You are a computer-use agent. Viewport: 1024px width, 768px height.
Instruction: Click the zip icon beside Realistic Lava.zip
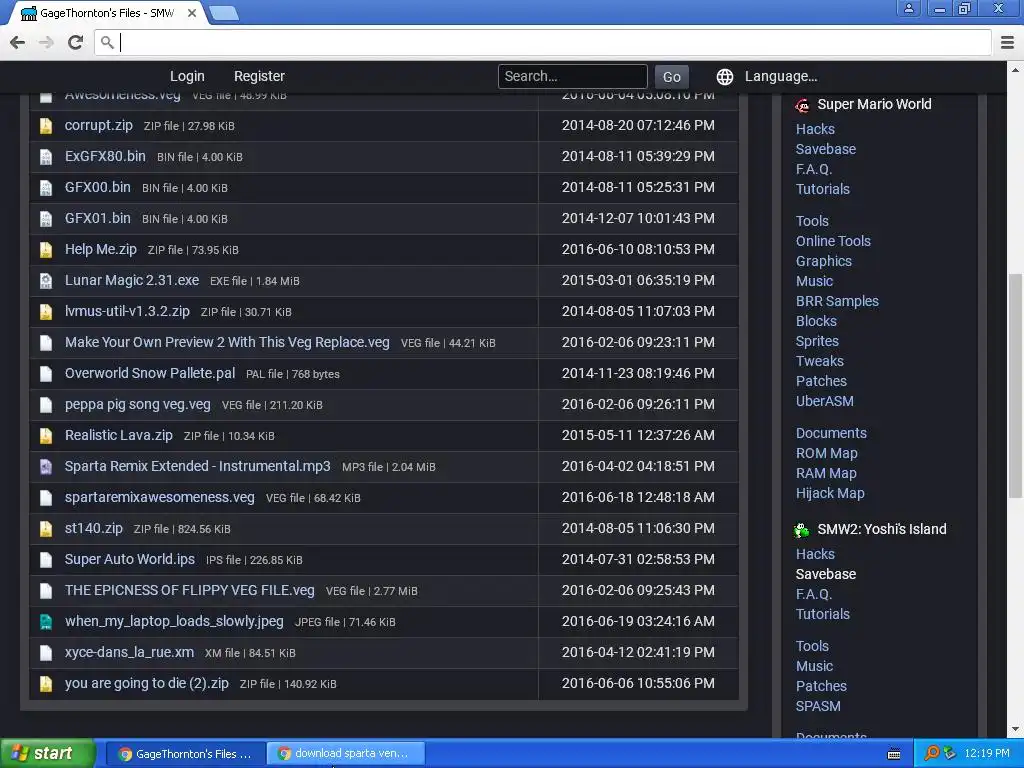point(46,436)
